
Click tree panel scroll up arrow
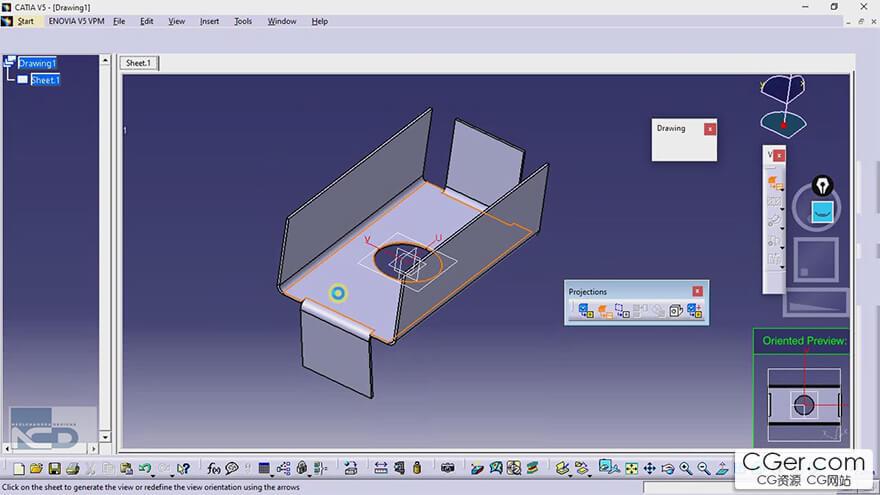[105, 59]
